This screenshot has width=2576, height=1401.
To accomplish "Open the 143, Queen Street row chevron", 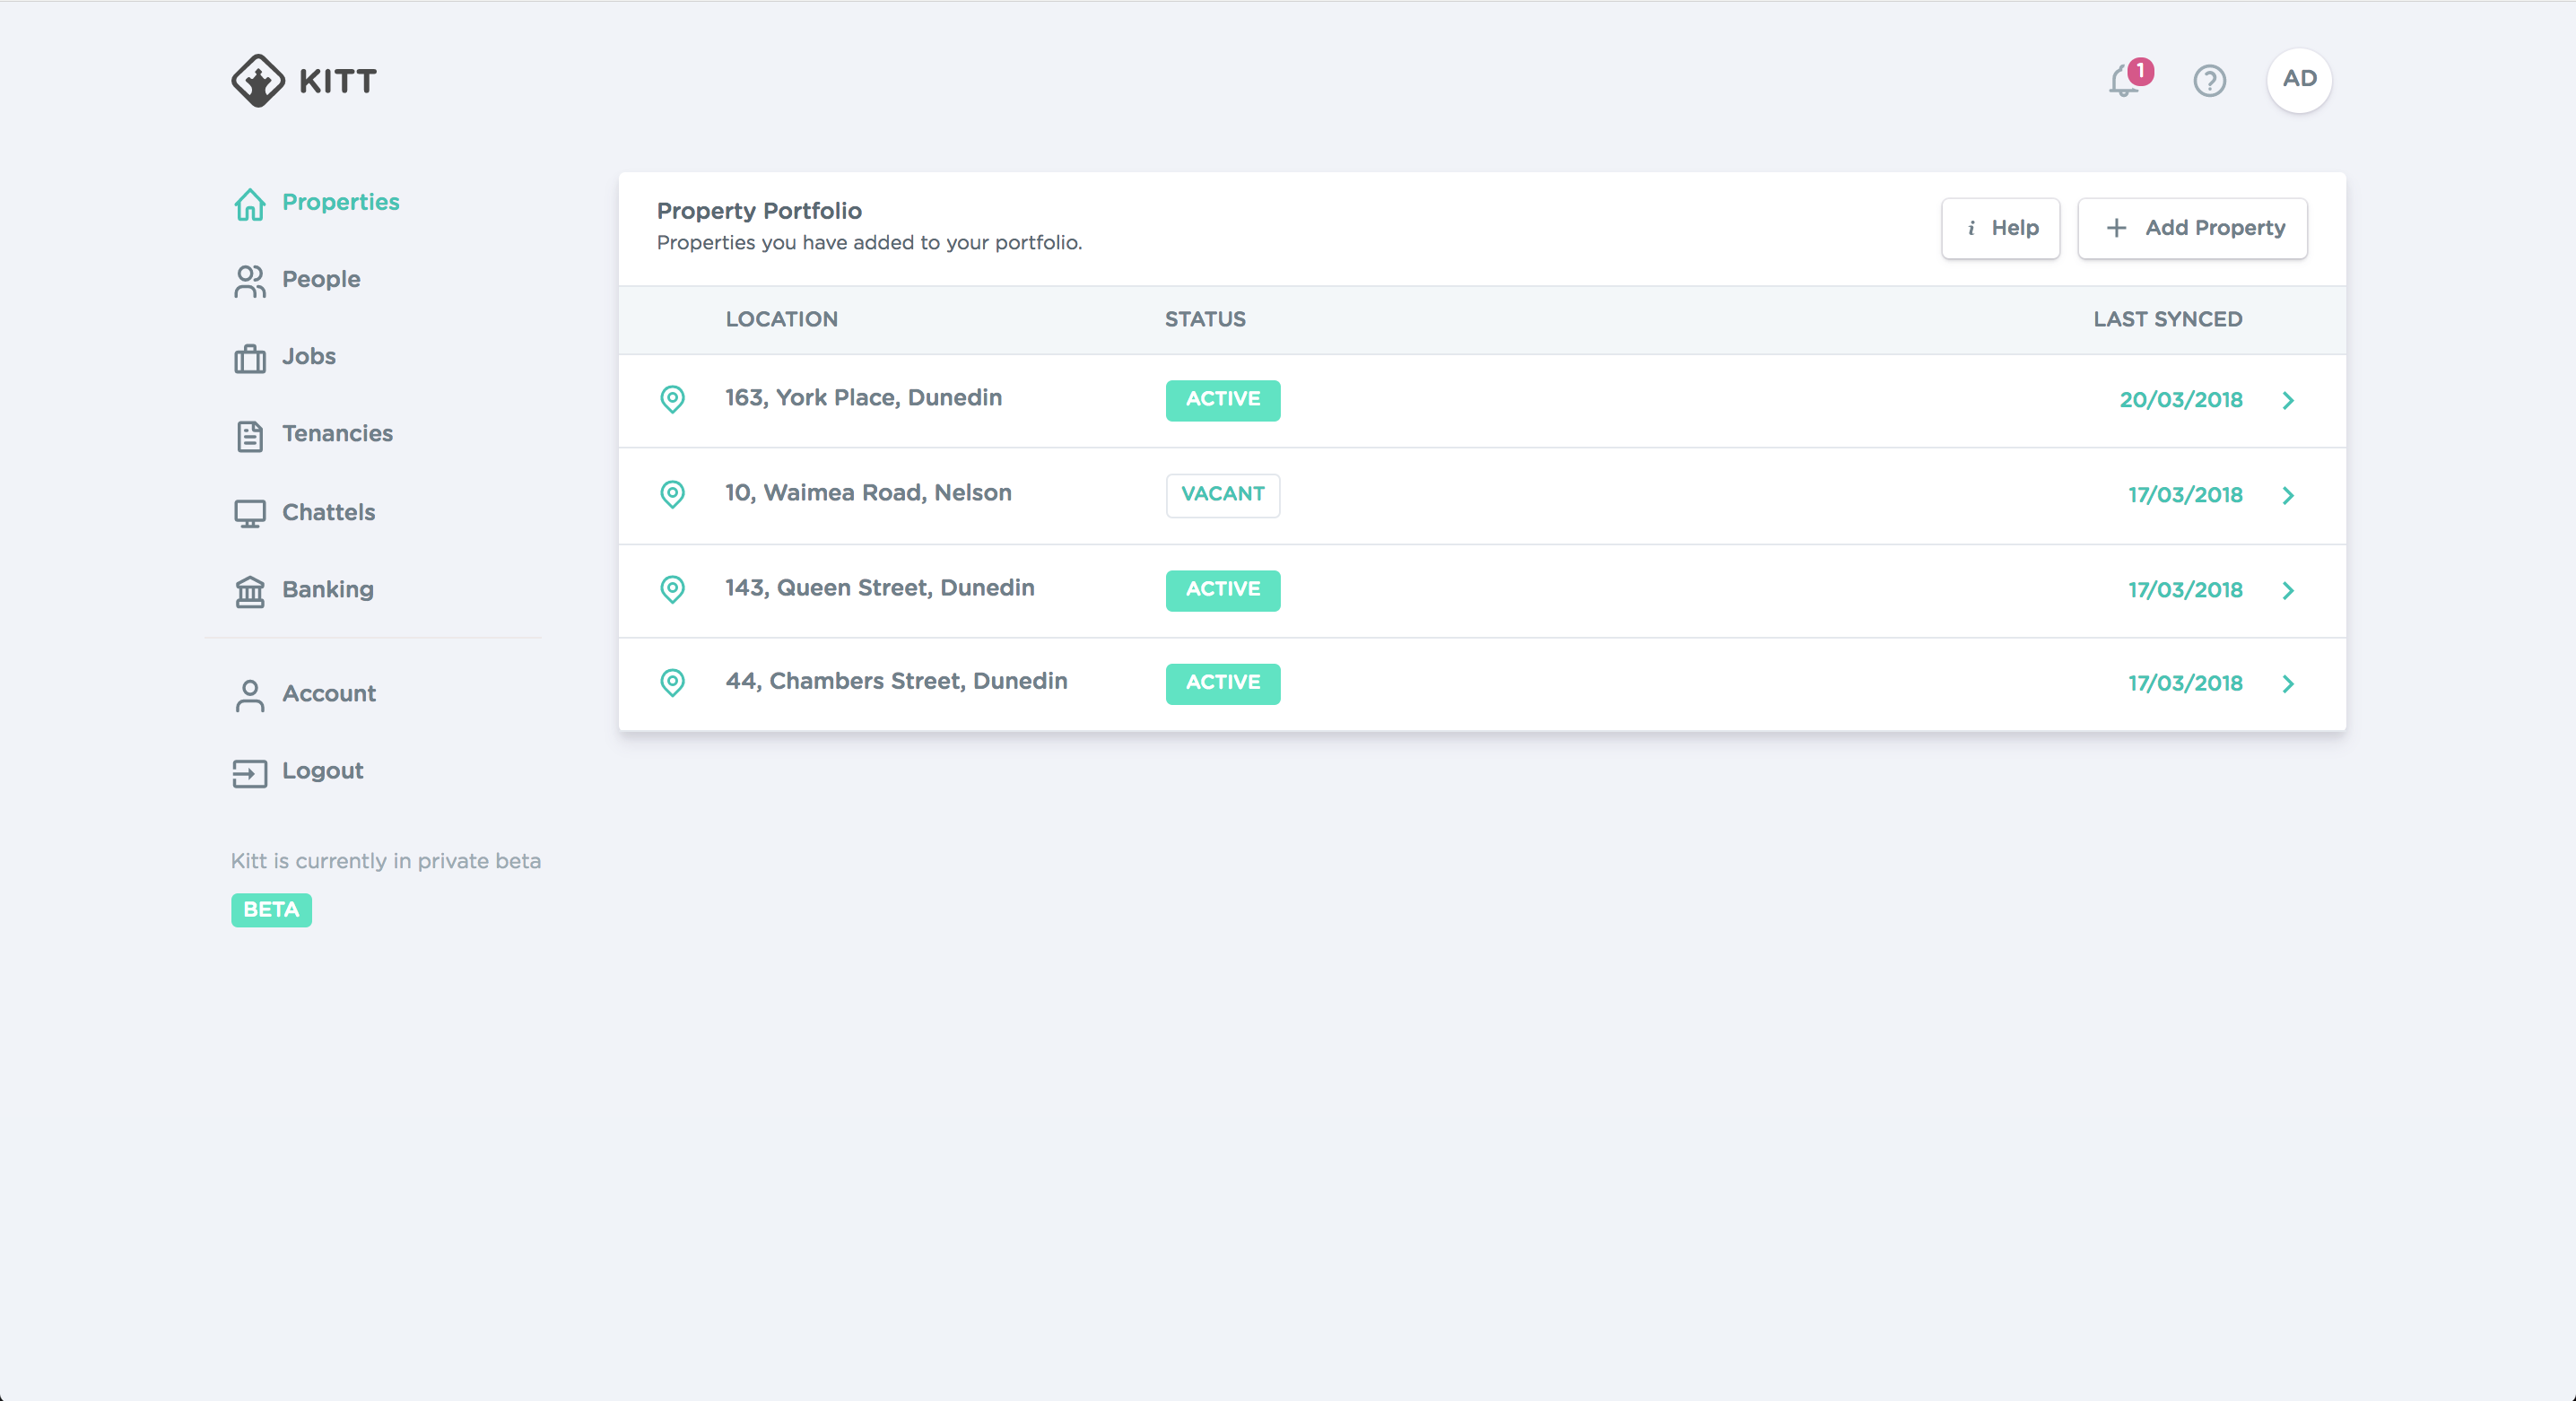I will click(2288, 590).
